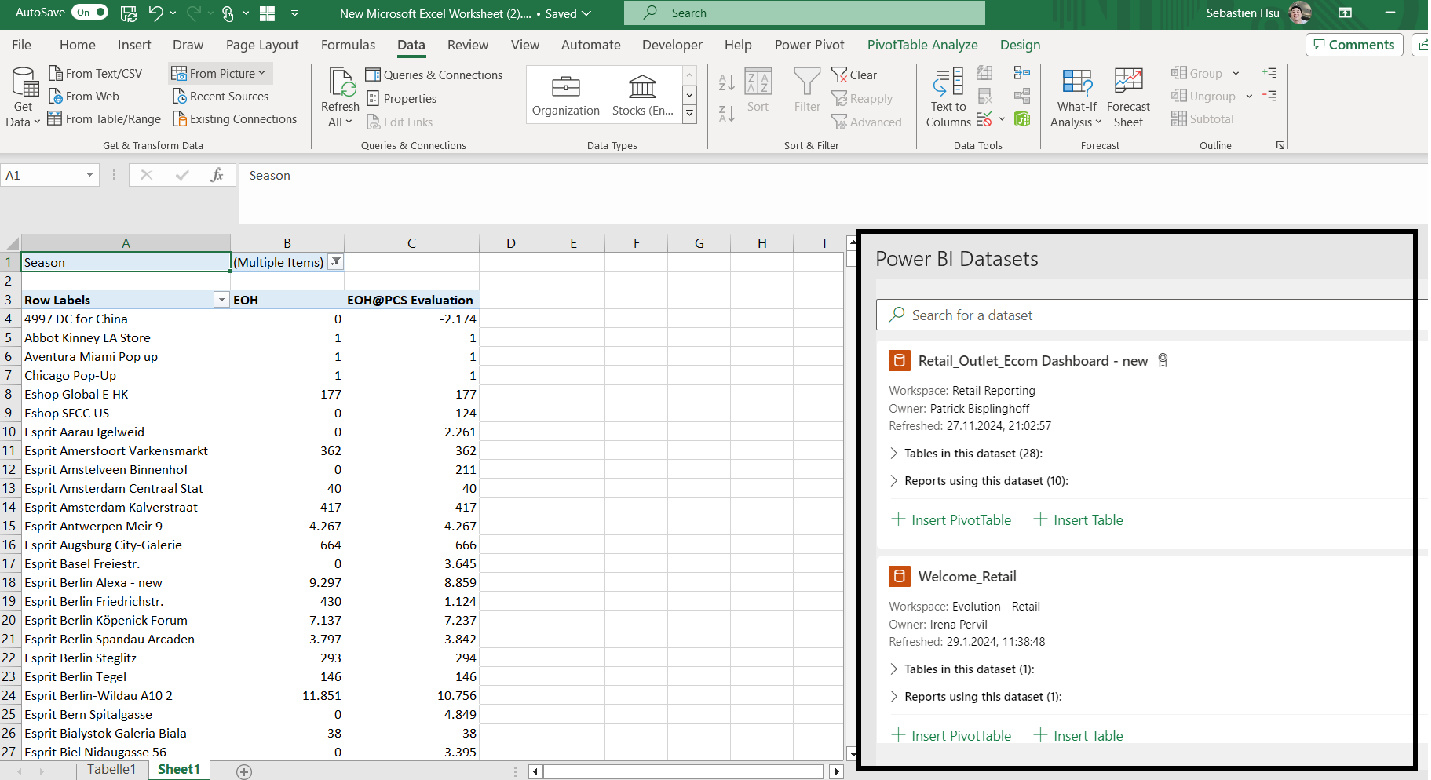1431x780 pixels.
Task: Open the Power Pivot ribbon tab
Action: pyautogui.click(x=809, y=44)
